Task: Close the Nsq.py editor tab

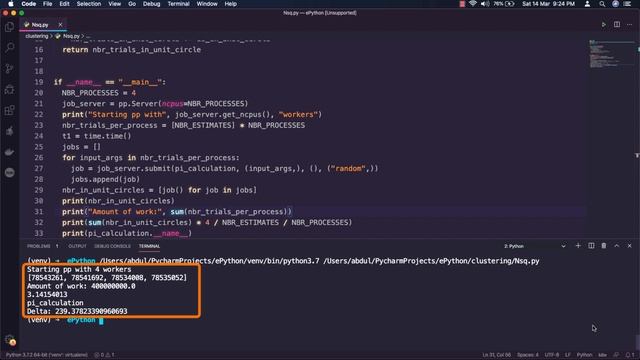Action: click(x=60, y=25)
